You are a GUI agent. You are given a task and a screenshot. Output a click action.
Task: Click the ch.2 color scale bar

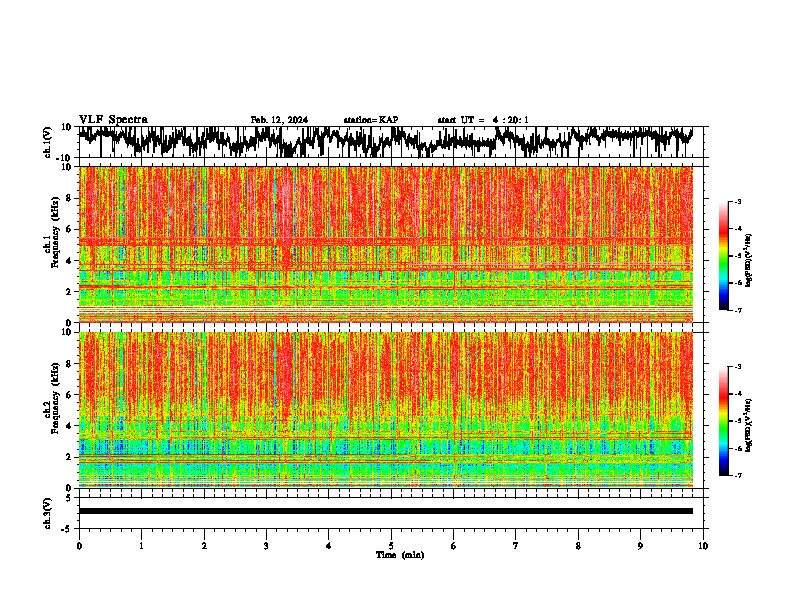pyautogui.click(x=724, y=421)
